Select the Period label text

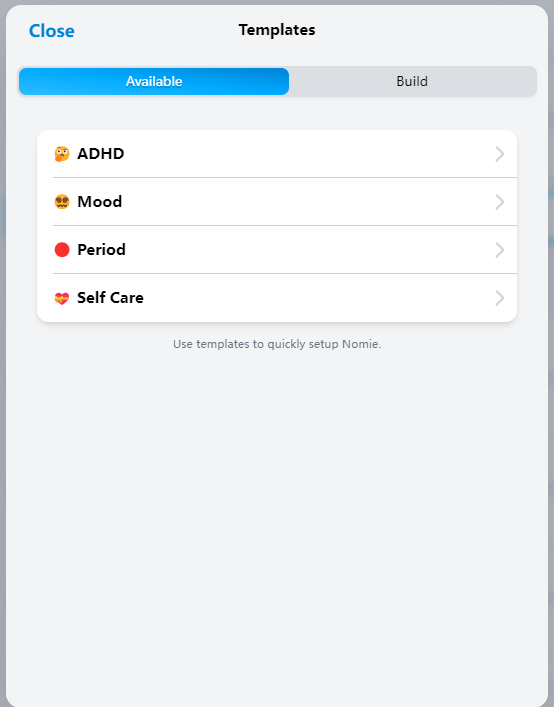coord(101,249)
